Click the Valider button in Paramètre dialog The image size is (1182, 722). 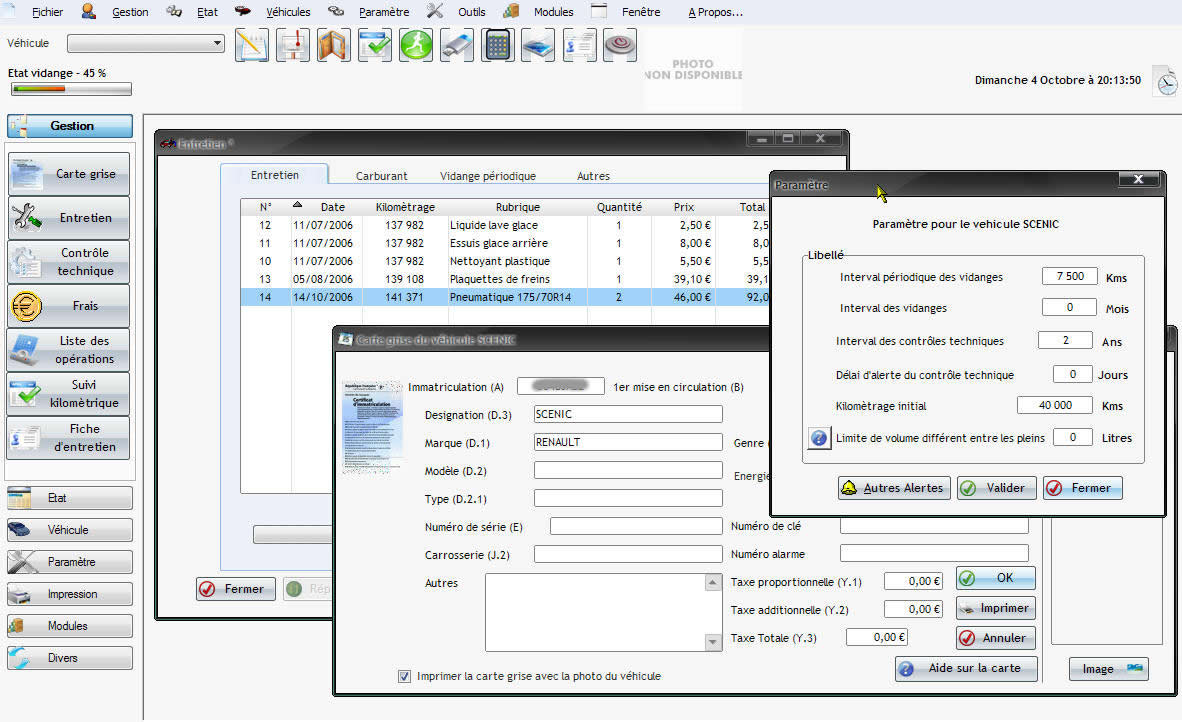993,488
